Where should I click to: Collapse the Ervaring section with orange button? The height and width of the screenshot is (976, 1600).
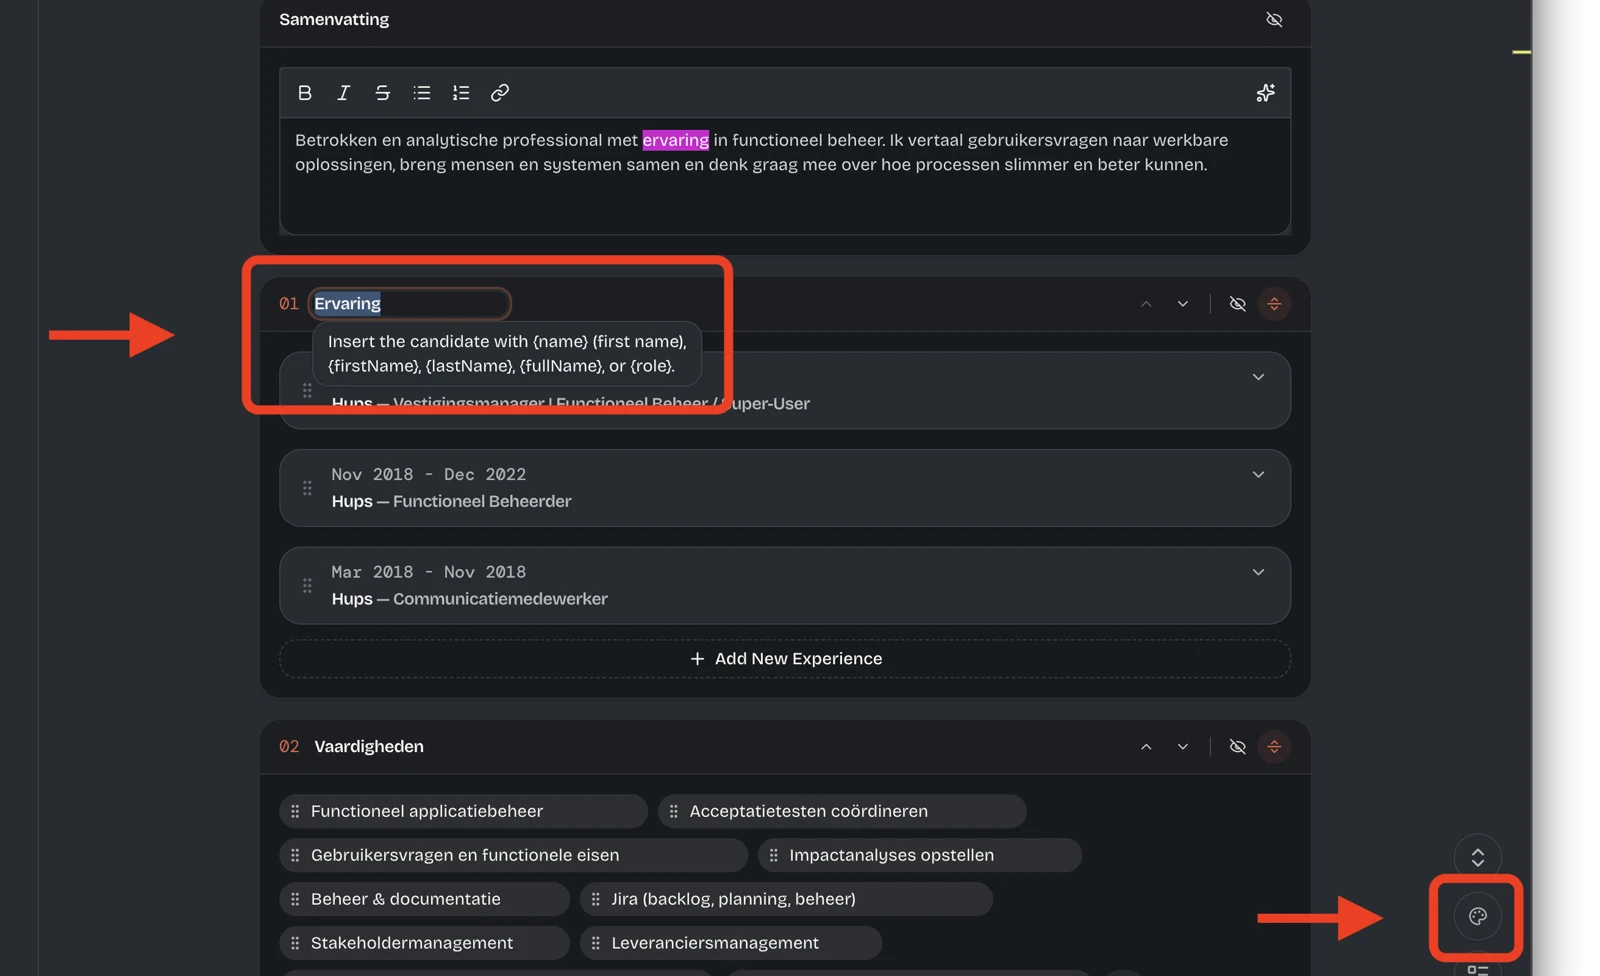[1274, 304]
